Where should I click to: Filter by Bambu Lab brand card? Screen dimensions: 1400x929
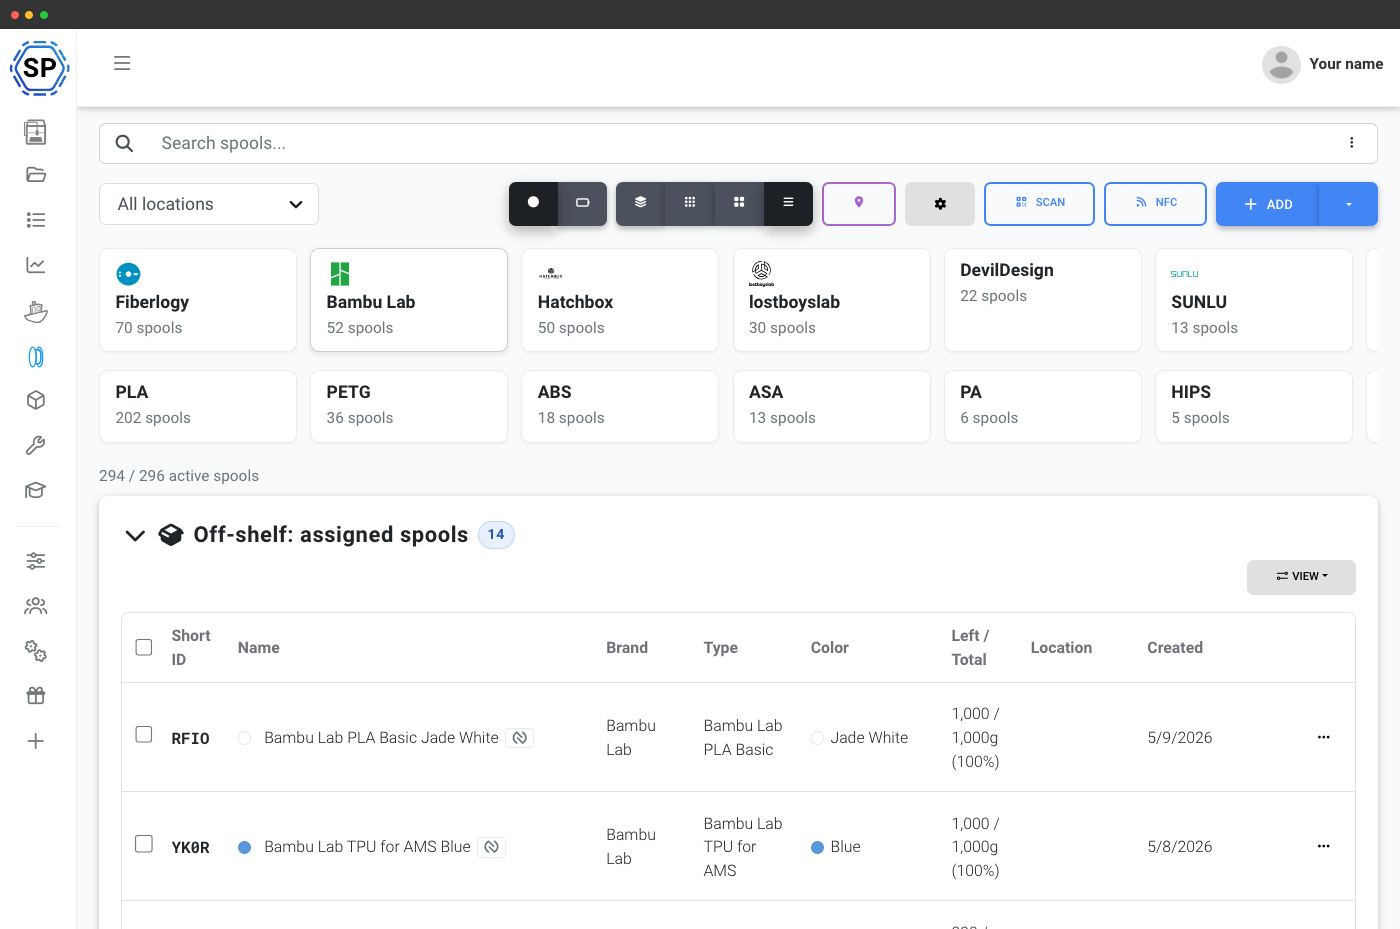coord(409,300)
